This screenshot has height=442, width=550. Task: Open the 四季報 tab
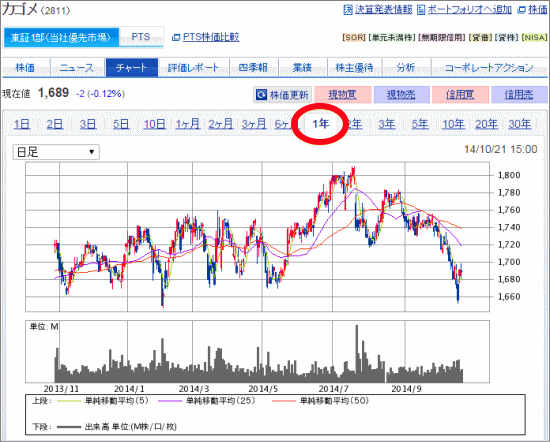point(254,67)
